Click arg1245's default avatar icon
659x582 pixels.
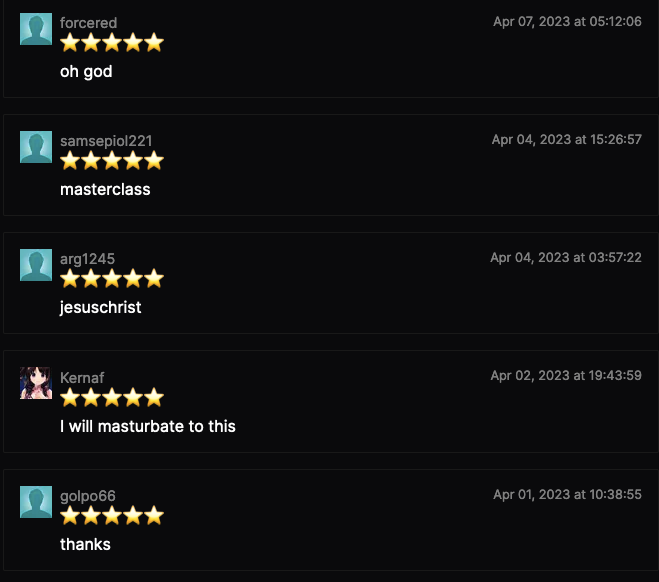(x=36, y=265)
